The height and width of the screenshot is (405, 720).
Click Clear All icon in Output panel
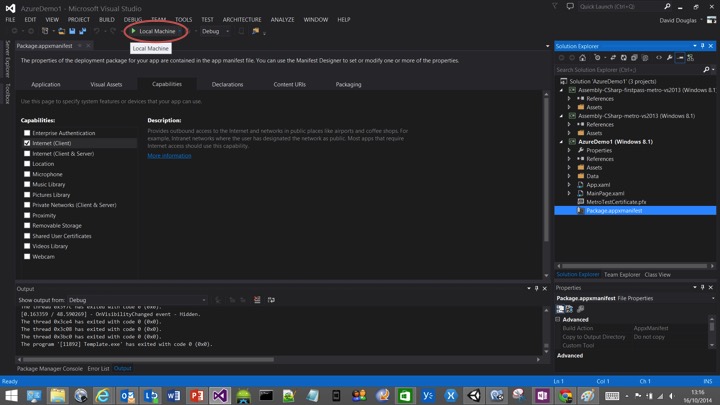[x=257, y=300]
